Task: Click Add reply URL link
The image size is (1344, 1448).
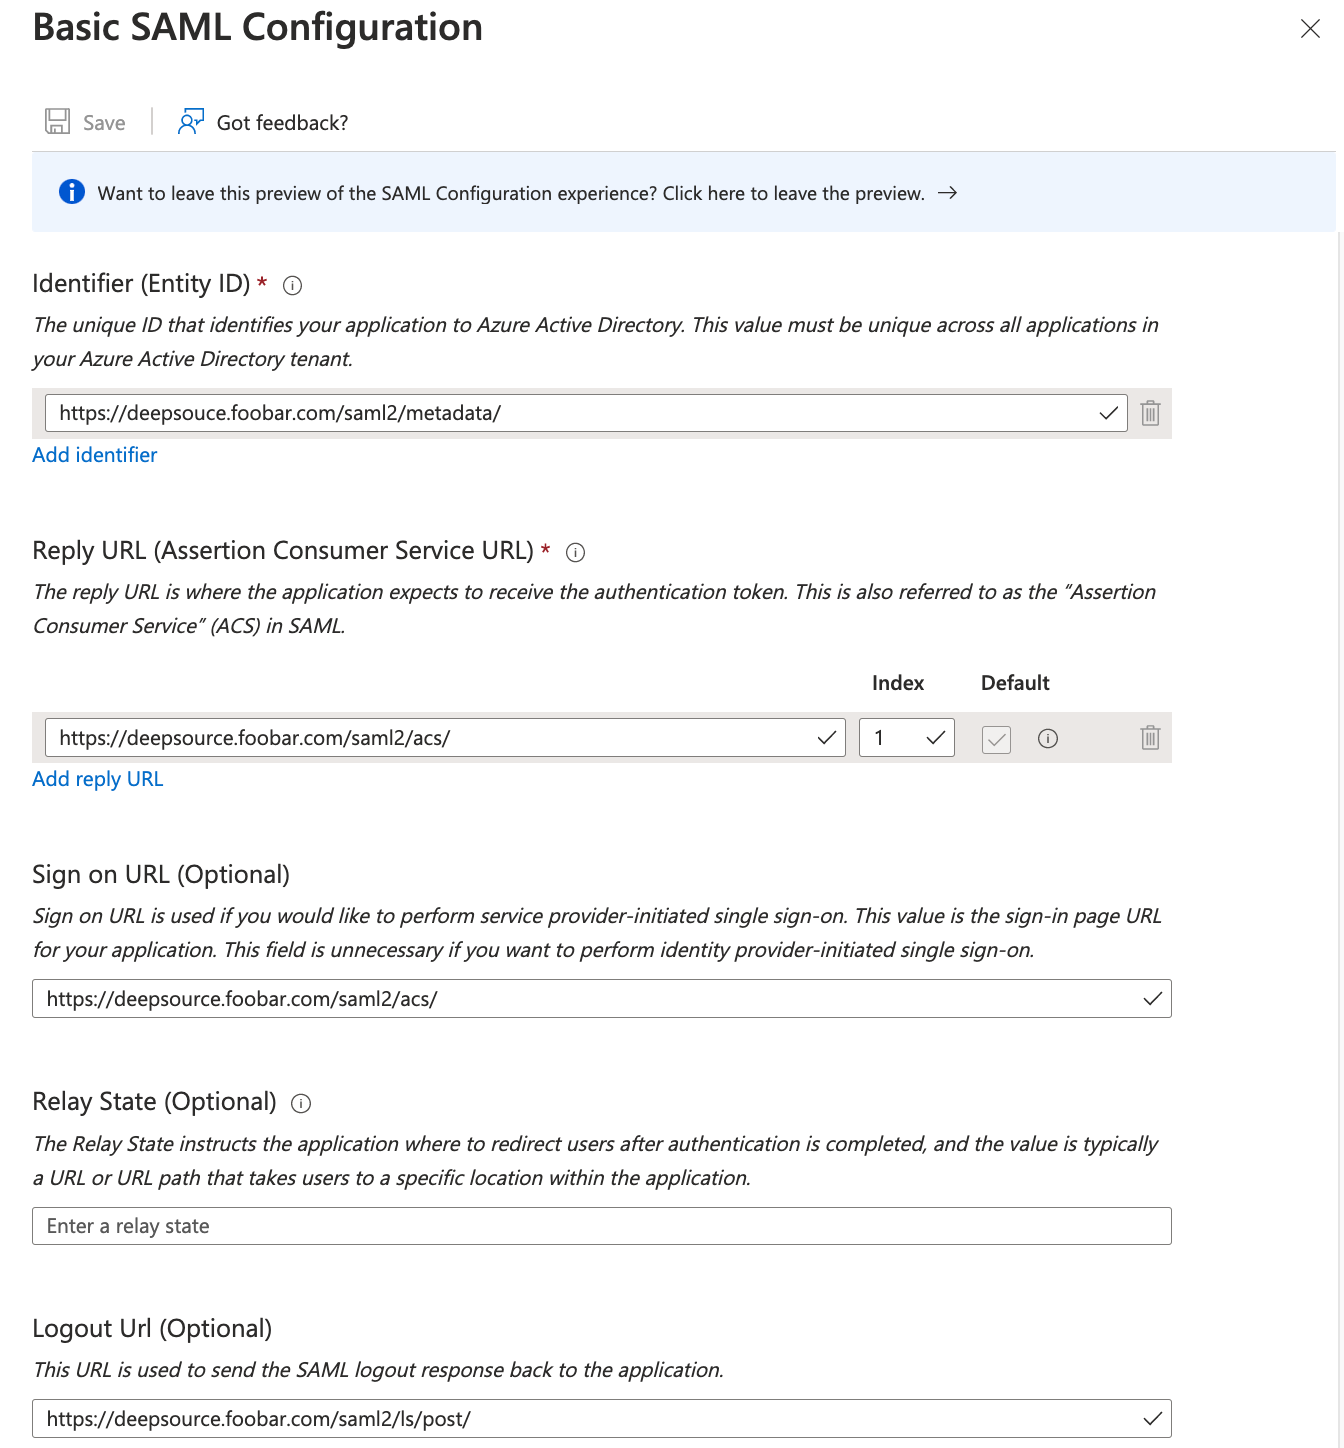Action: pos(97,779)
